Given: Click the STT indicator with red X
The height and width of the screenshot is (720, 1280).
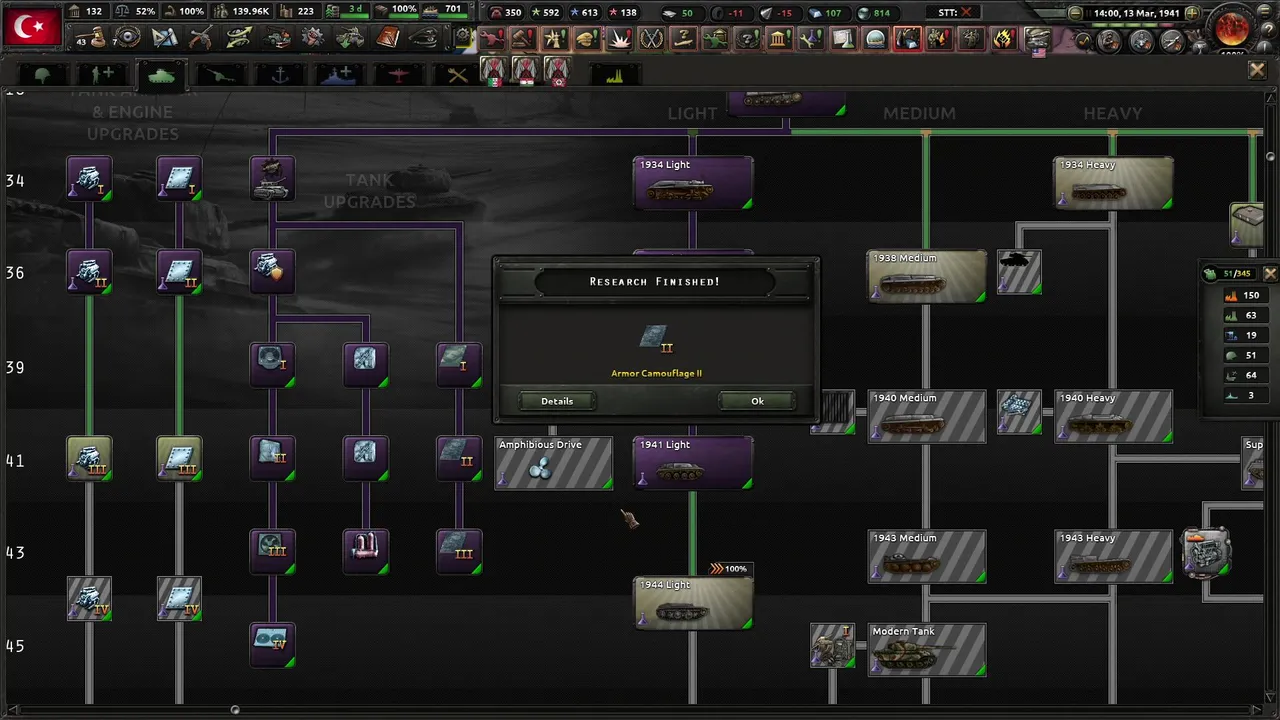Looking at the screenshot, I should click(x=955, y=13).
